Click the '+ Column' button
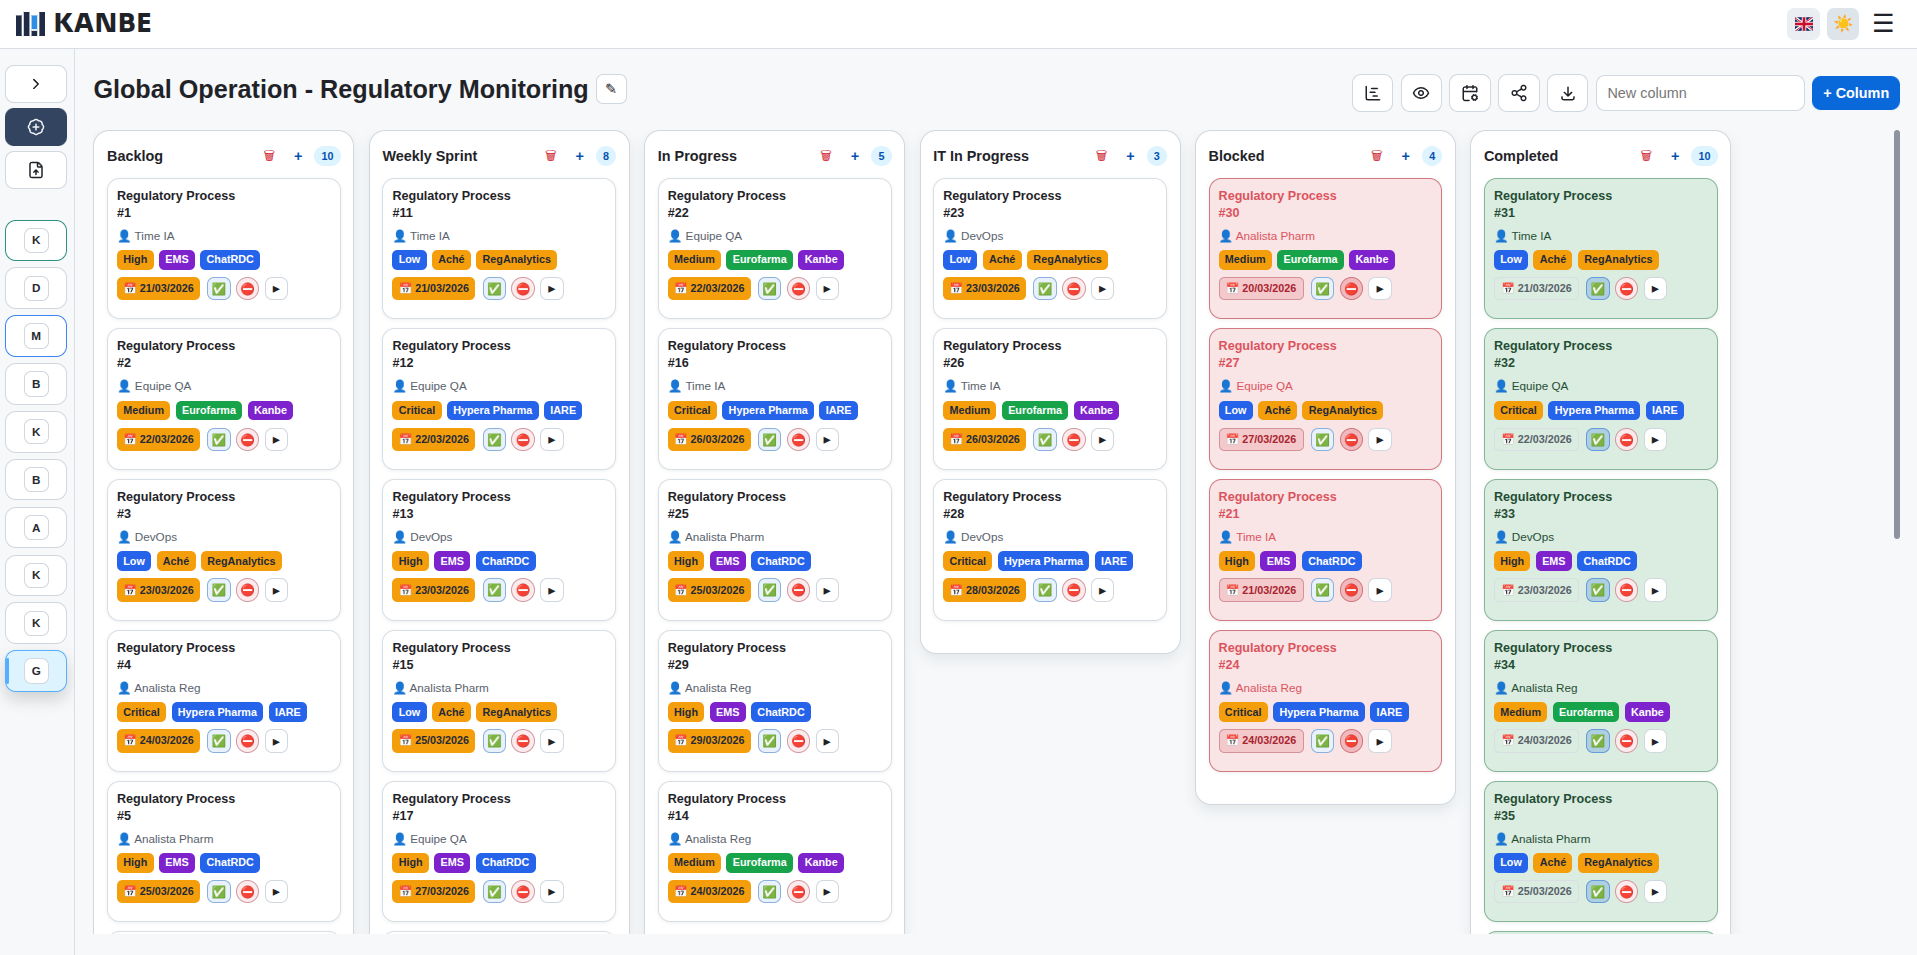The height and width of the screenshot is (955, 1917). click(1855, 93)
